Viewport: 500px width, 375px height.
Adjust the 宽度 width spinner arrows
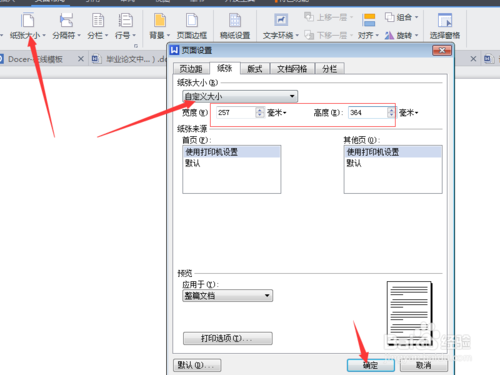click(x=260, y=113)
